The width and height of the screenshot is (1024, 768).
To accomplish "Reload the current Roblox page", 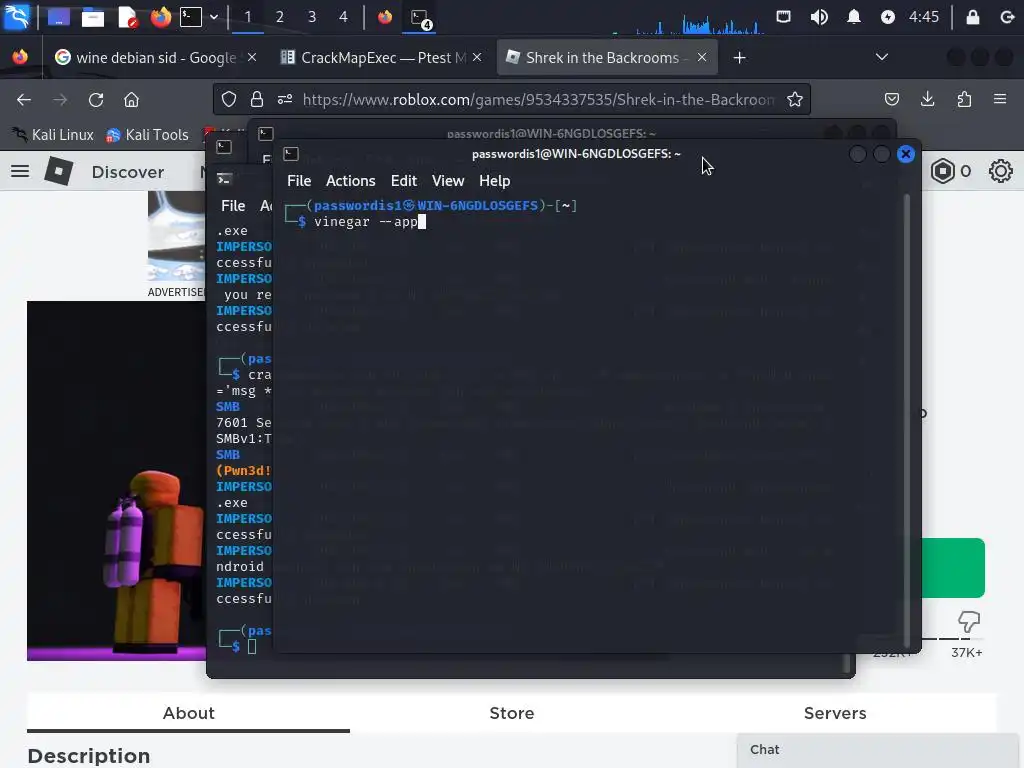I will [x=96, y=99].
